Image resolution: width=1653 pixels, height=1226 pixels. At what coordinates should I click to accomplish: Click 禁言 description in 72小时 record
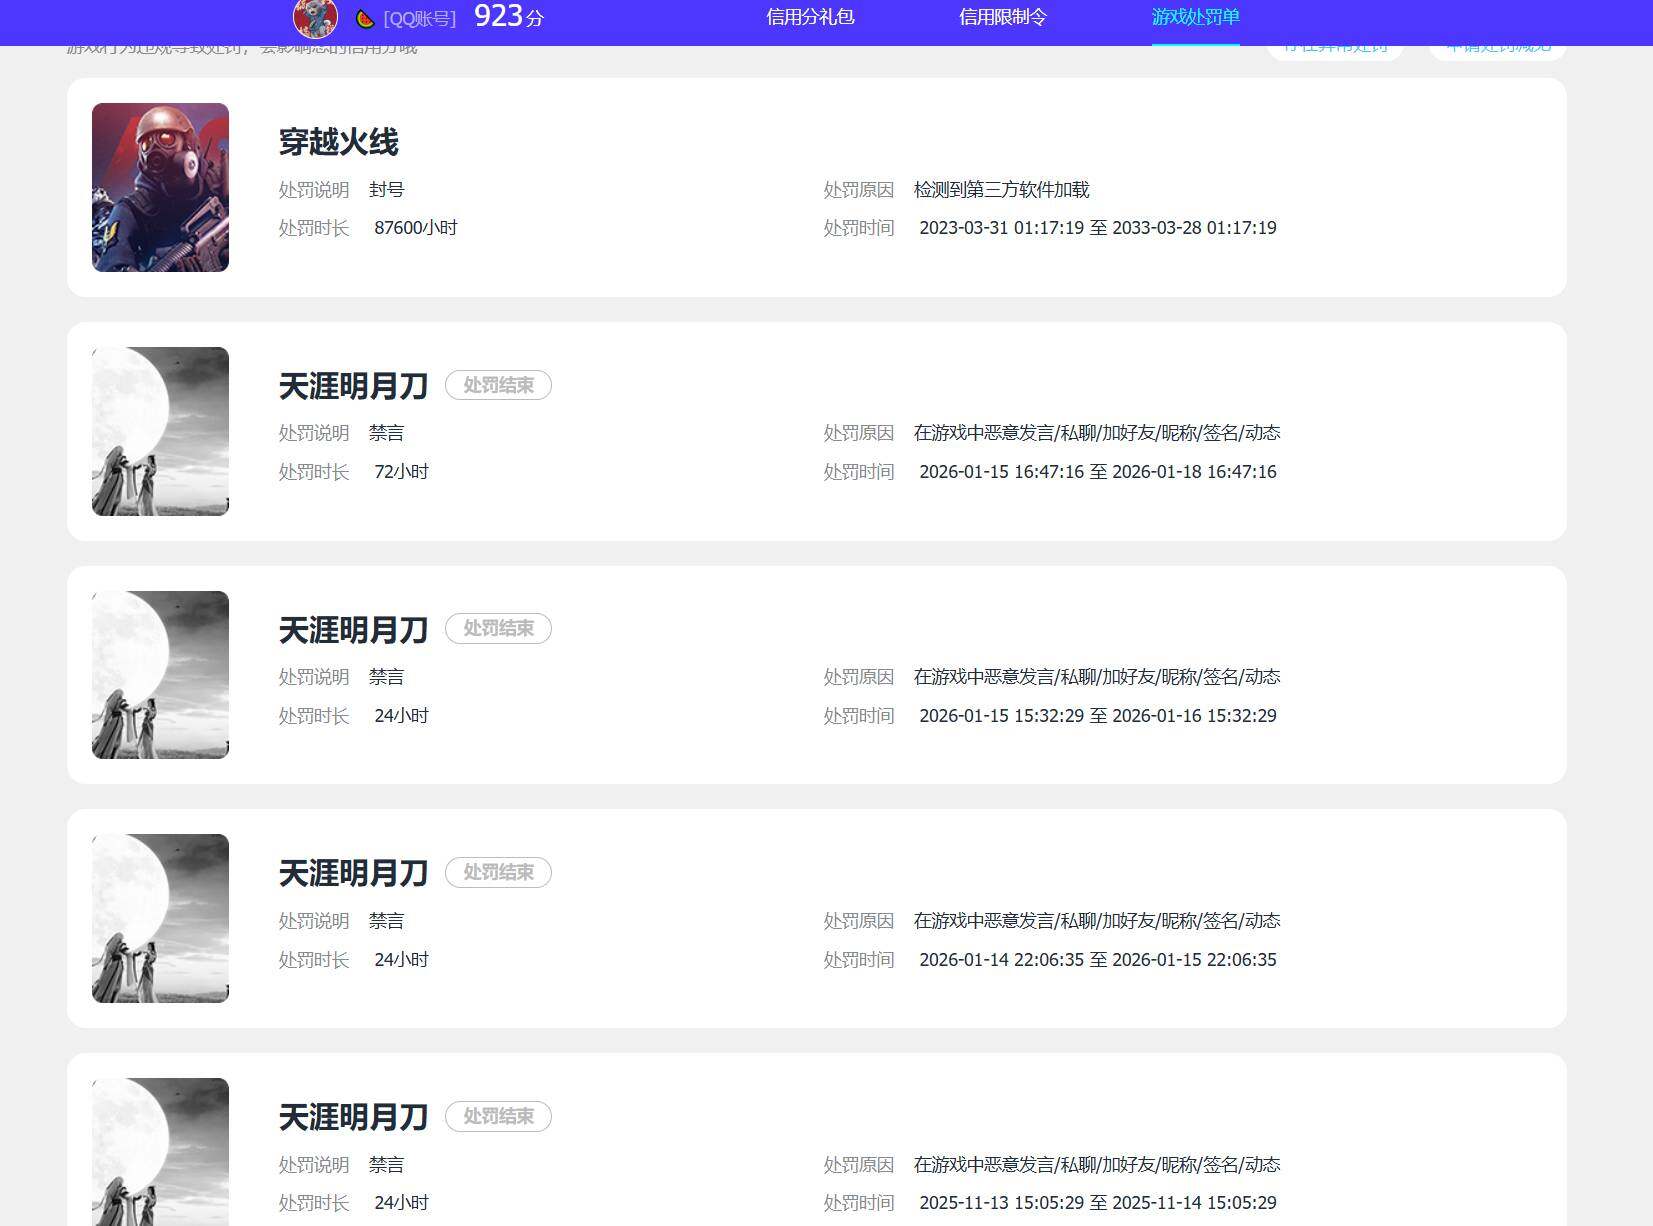[x=386, y=433]
